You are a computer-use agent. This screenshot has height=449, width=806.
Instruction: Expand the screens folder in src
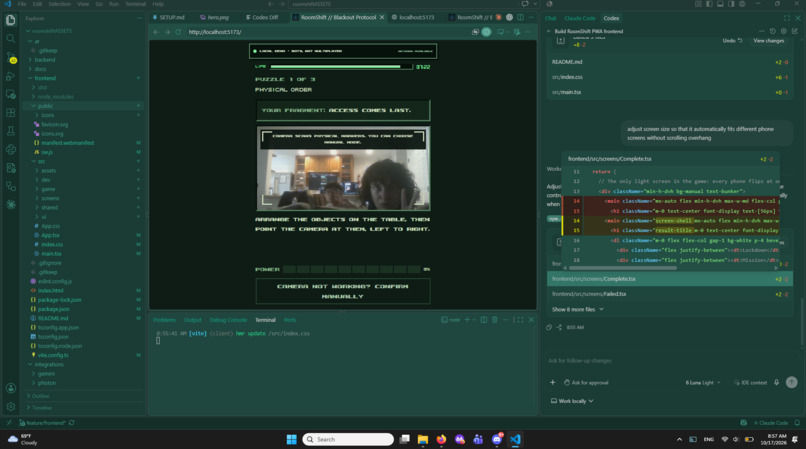click(50, 198)
